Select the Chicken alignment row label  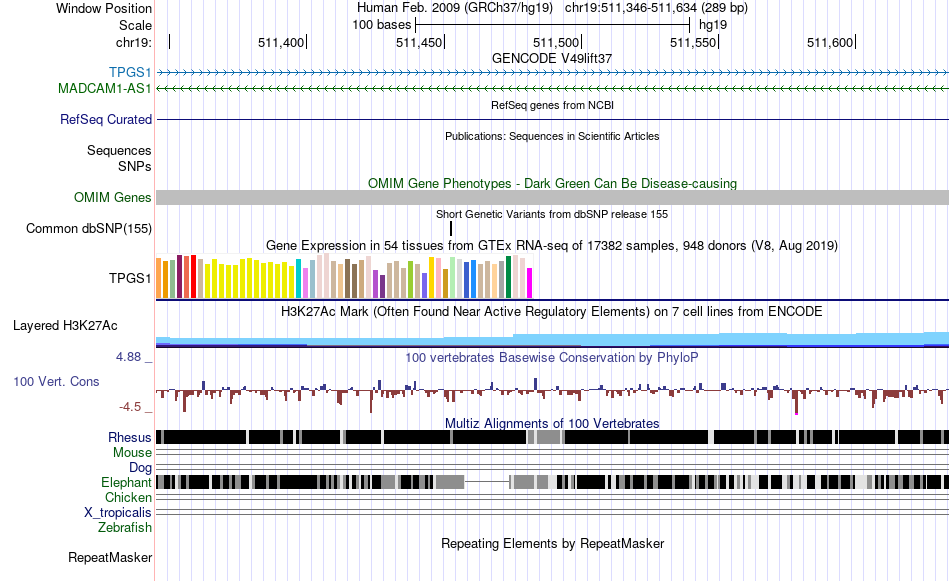pyautogui.click(x=128, y=497)
